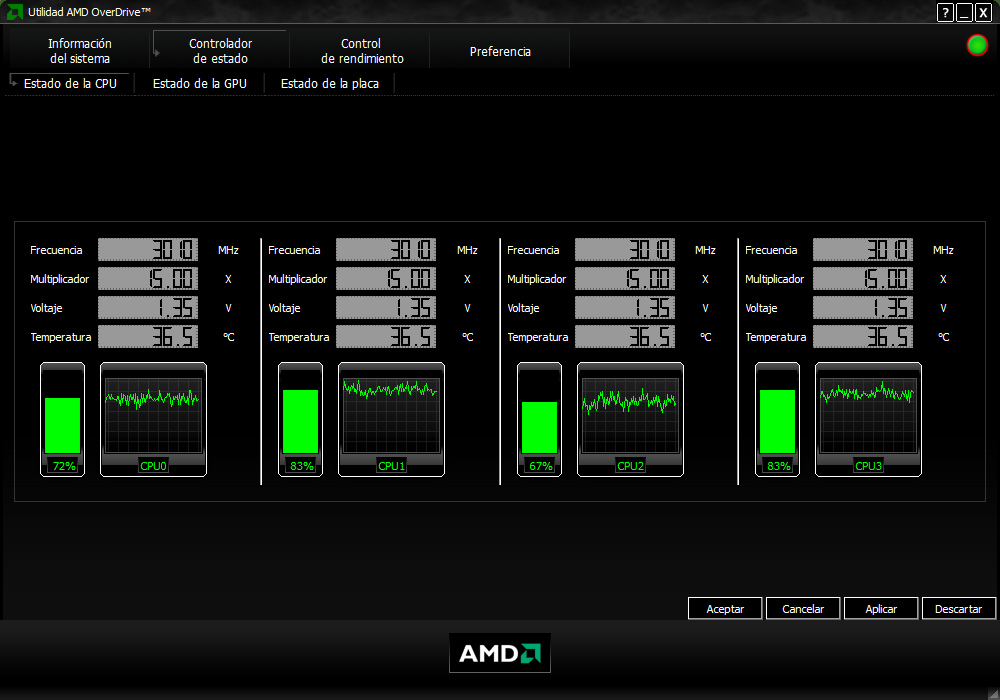Click the Cancelar button
The width and height of the screenshot is (1000, 700).
803,609
